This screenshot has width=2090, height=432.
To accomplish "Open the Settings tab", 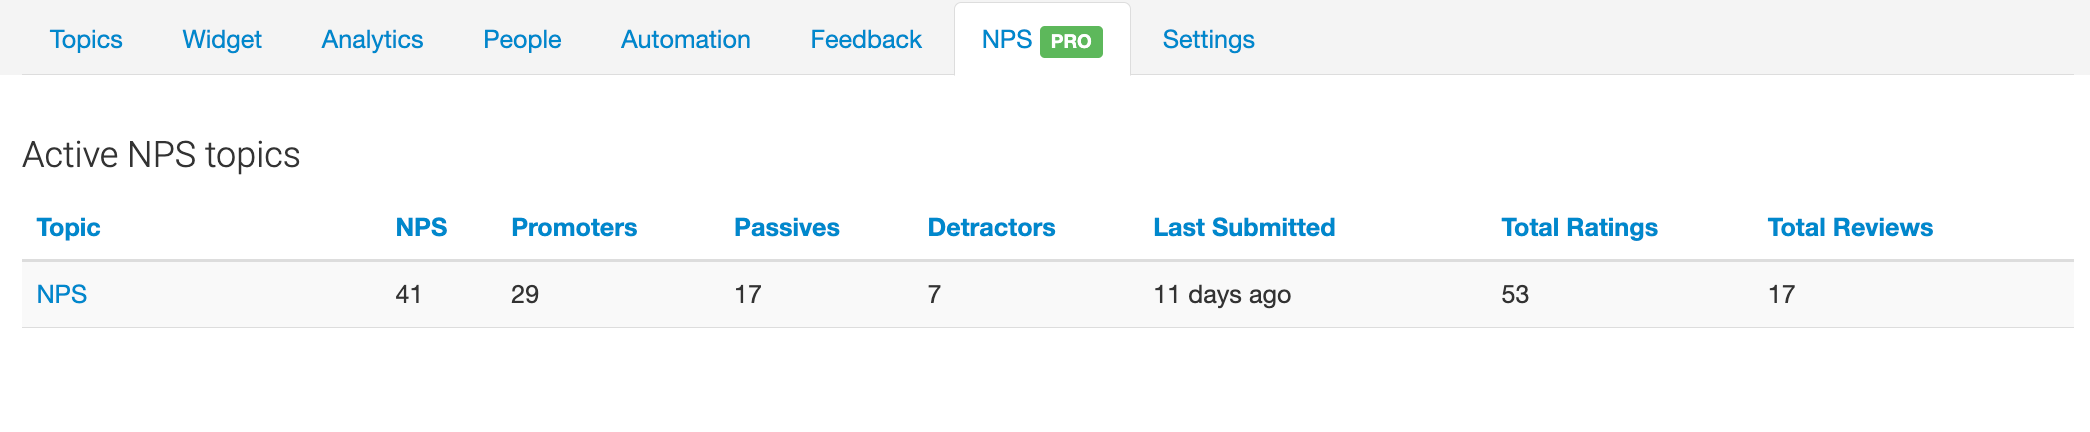I will pos(1208,40).
